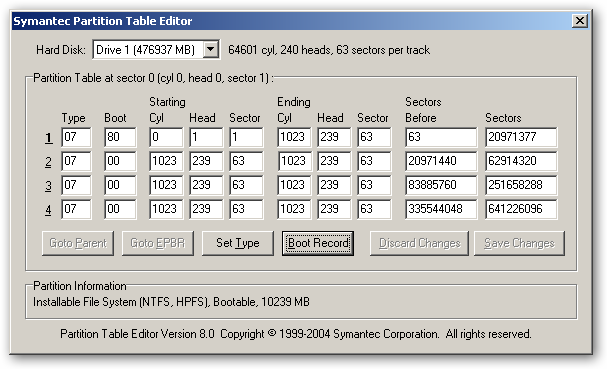Edit the Boot field of partition 4
This screenshot has width=607, height=369.
pos(120,209)
